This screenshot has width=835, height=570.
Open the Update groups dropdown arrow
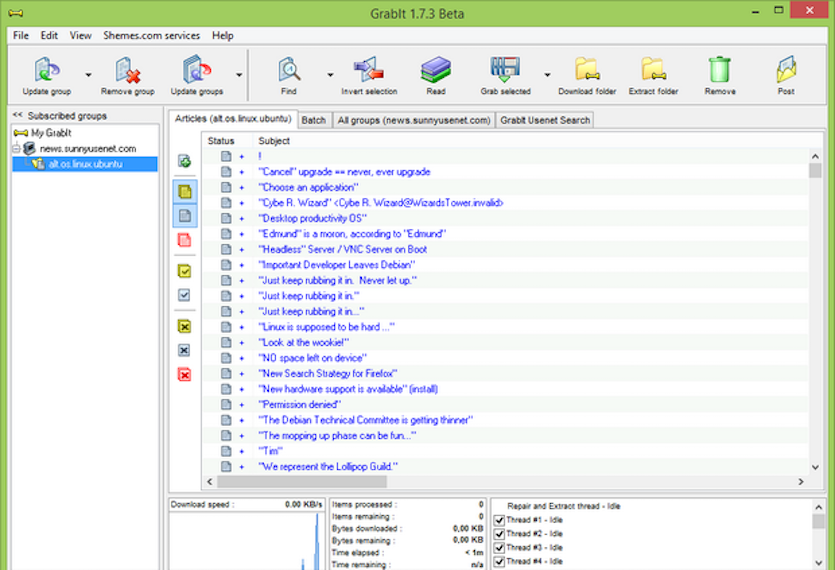click(239, 75)
